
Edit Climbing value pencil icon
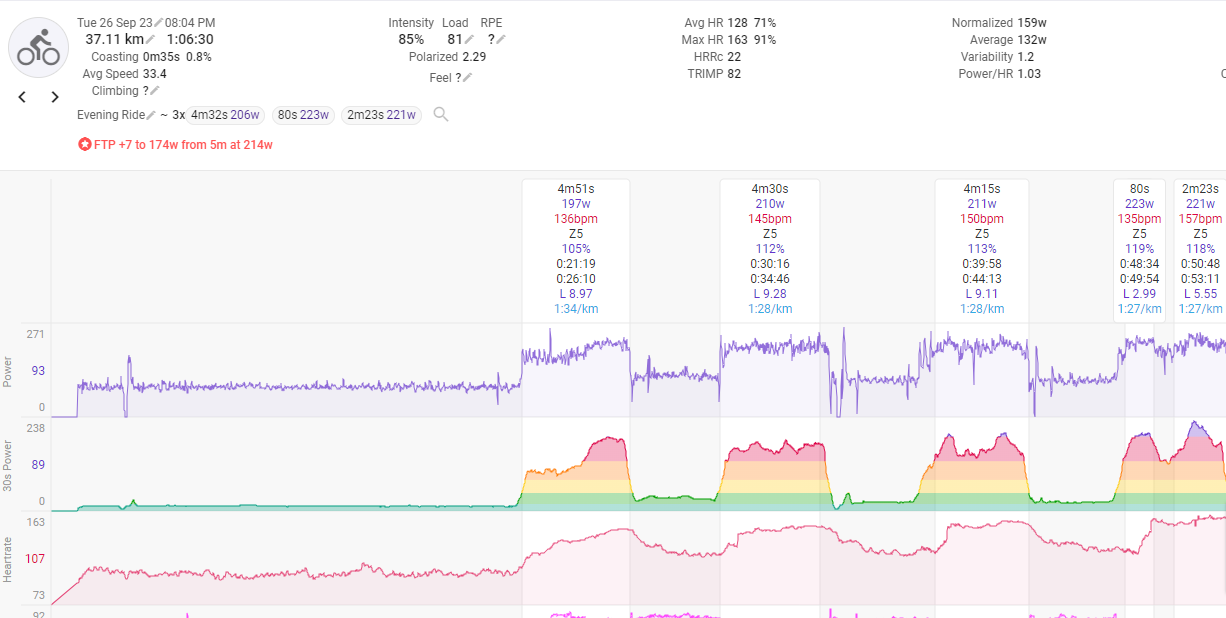coord(154,91)
